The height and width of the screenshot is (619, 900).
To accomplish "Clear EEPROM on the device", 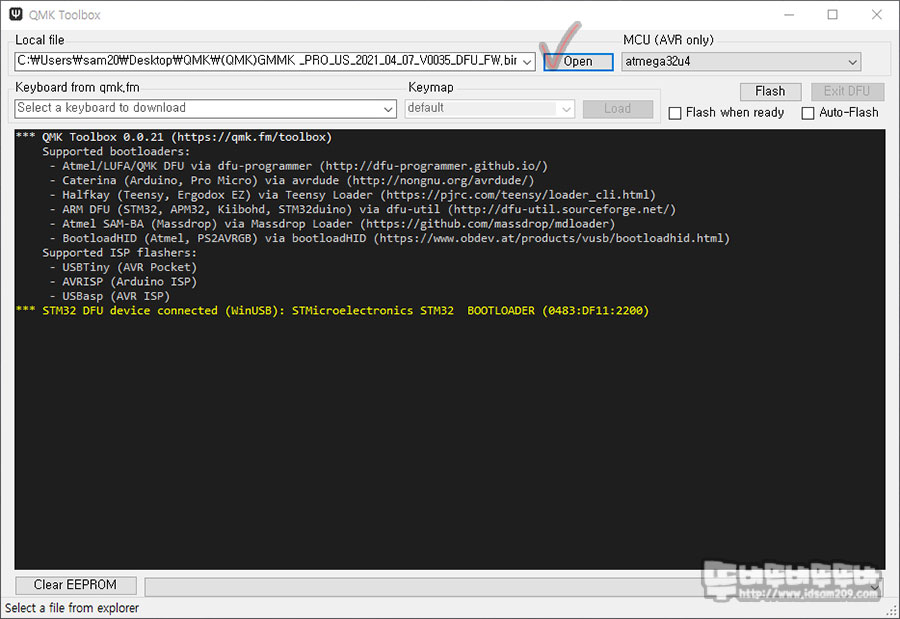I will pos(75,585).
